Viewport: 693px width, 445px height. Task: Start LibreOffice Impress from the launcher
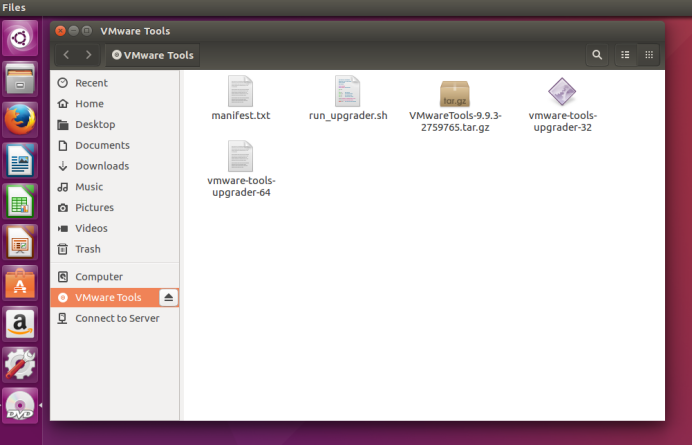click(20, 242)
